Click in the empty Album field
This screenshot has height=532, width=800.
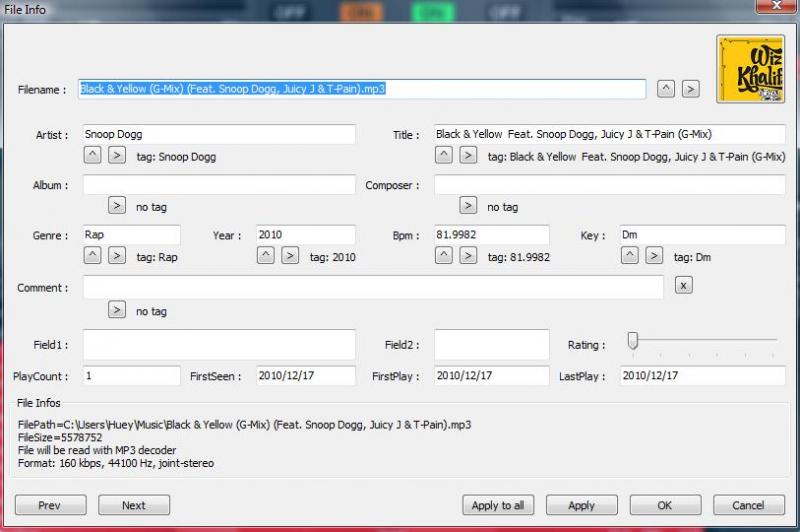pos(219,185)
